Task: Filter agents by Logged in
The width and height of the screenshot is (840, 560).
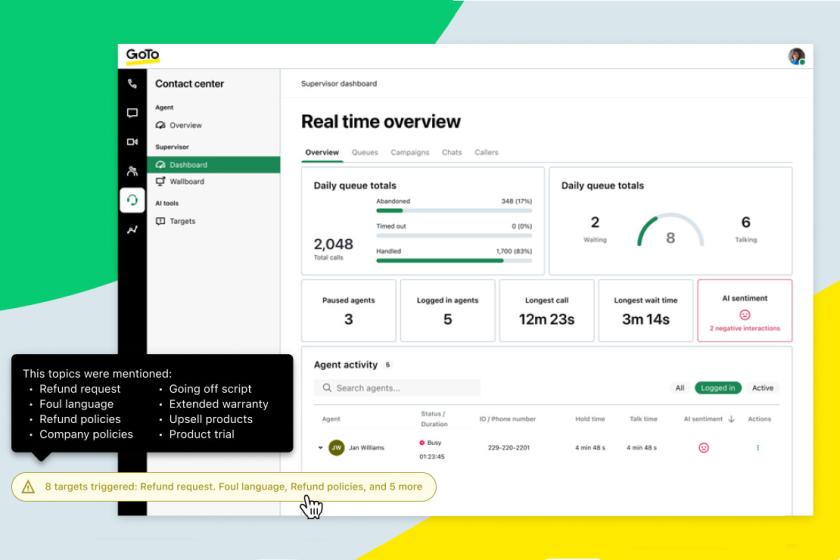Action: [718, 388]
